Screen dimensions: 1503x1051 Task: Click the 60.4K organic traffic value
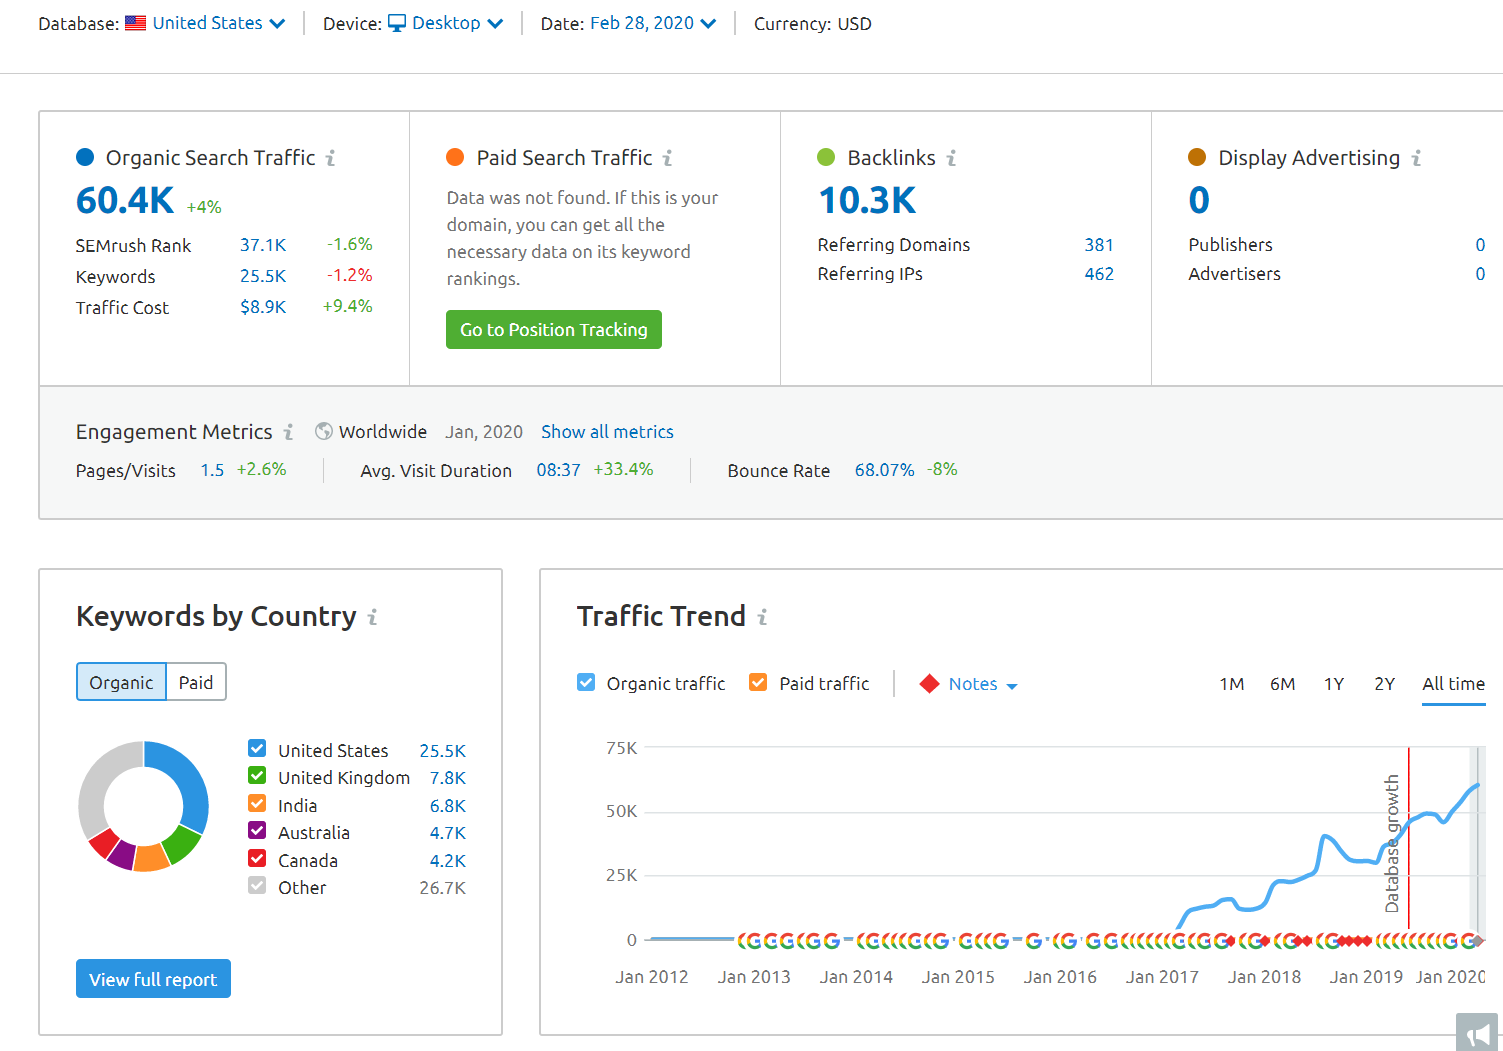pos(125,201)
